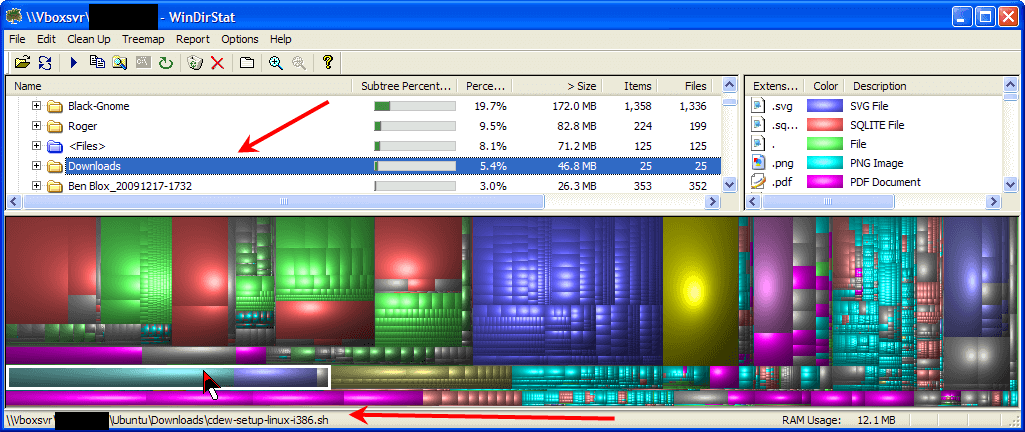Image resolution: width=1025 pixels, height=432 pixels.
Task: Click the .pdf file type icon
Action: 758,182
